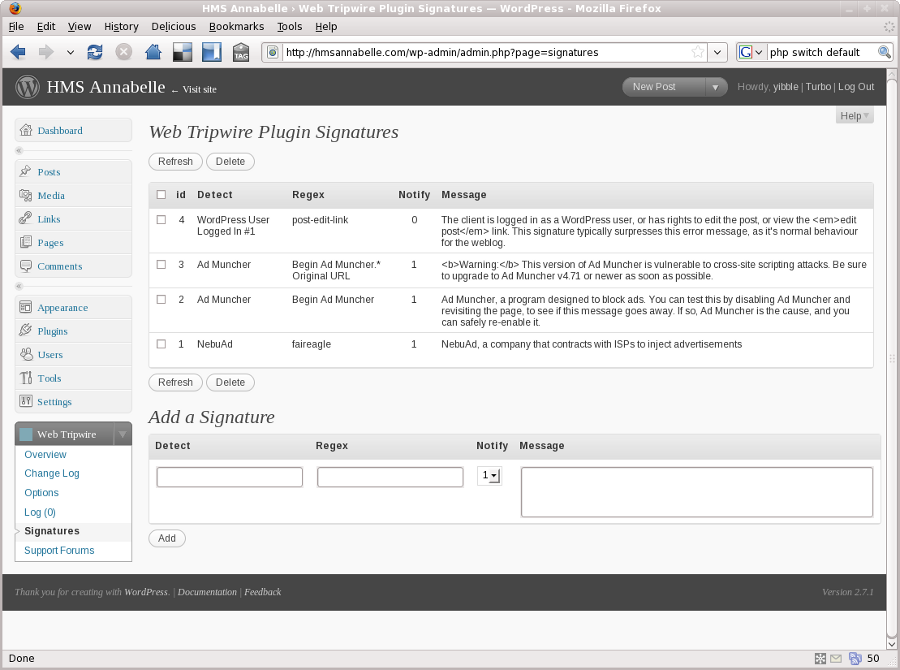900x670 pixels.
Task: Toggle the select-all checkbox in table header
Action: (x=161, y=195)
